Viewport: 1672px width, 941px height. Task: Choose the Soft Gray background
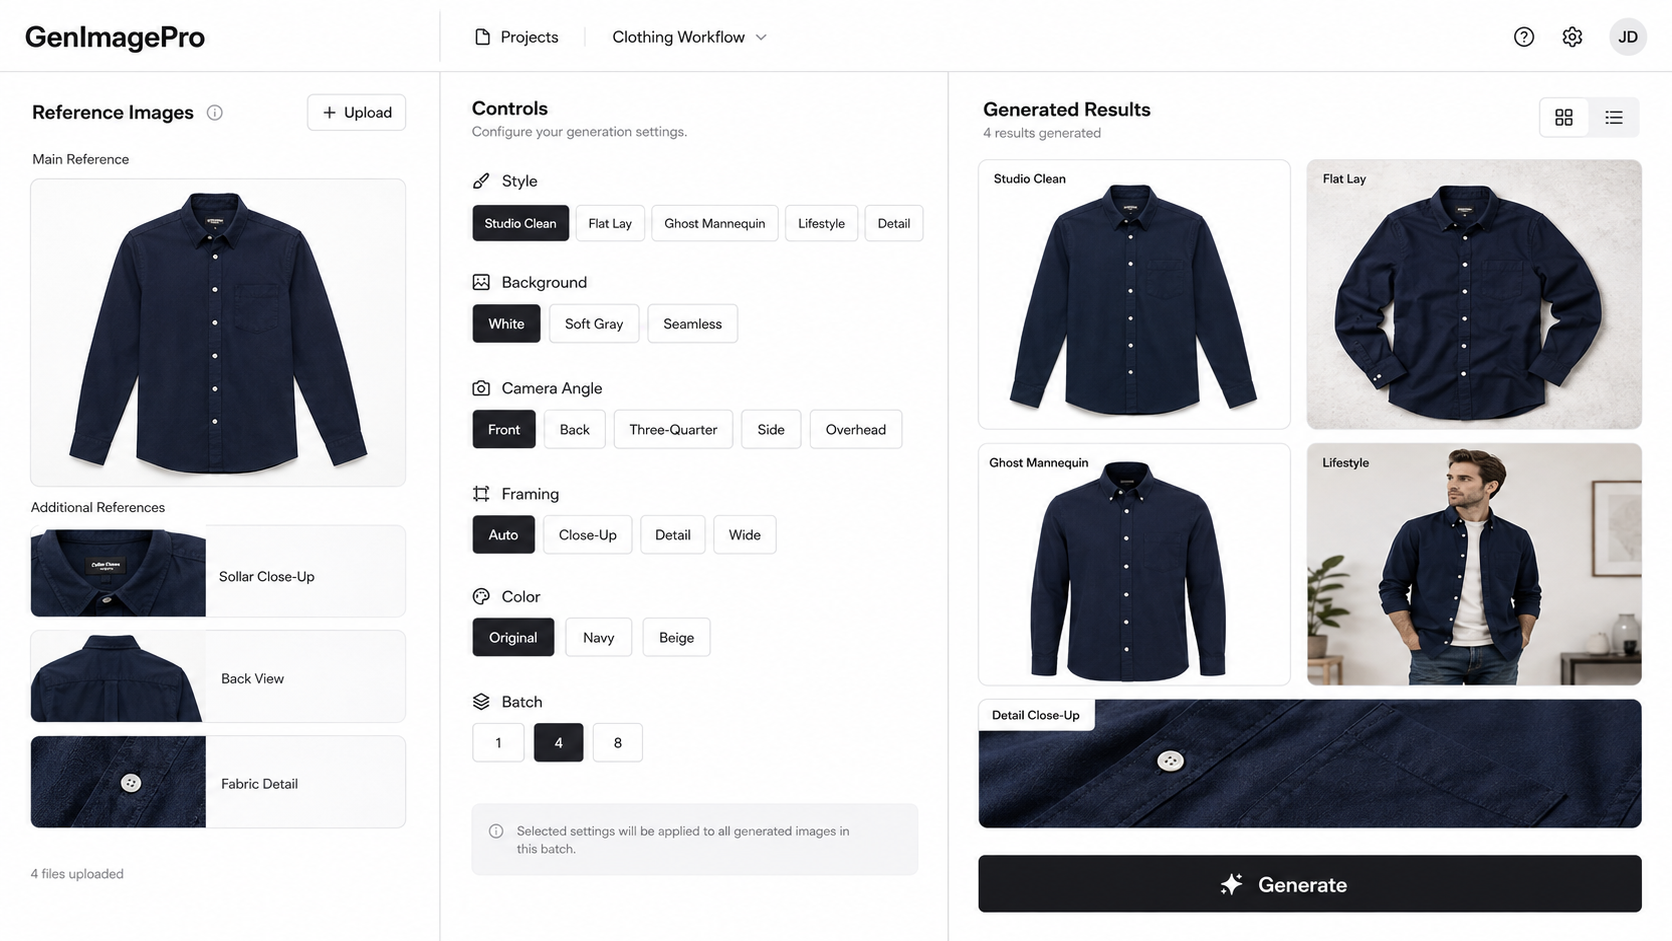click(594, 324)
